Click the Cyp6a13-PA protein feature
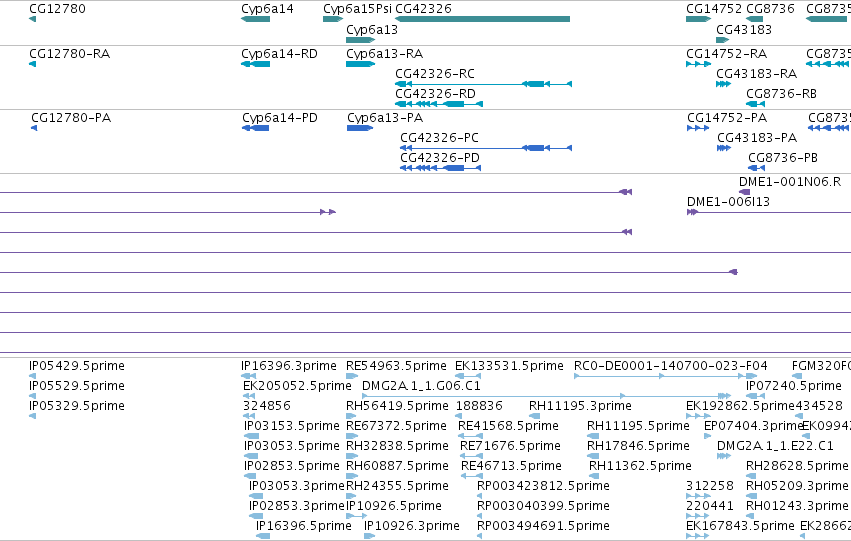This screenshot has height=541, width=851. (360, 128)
